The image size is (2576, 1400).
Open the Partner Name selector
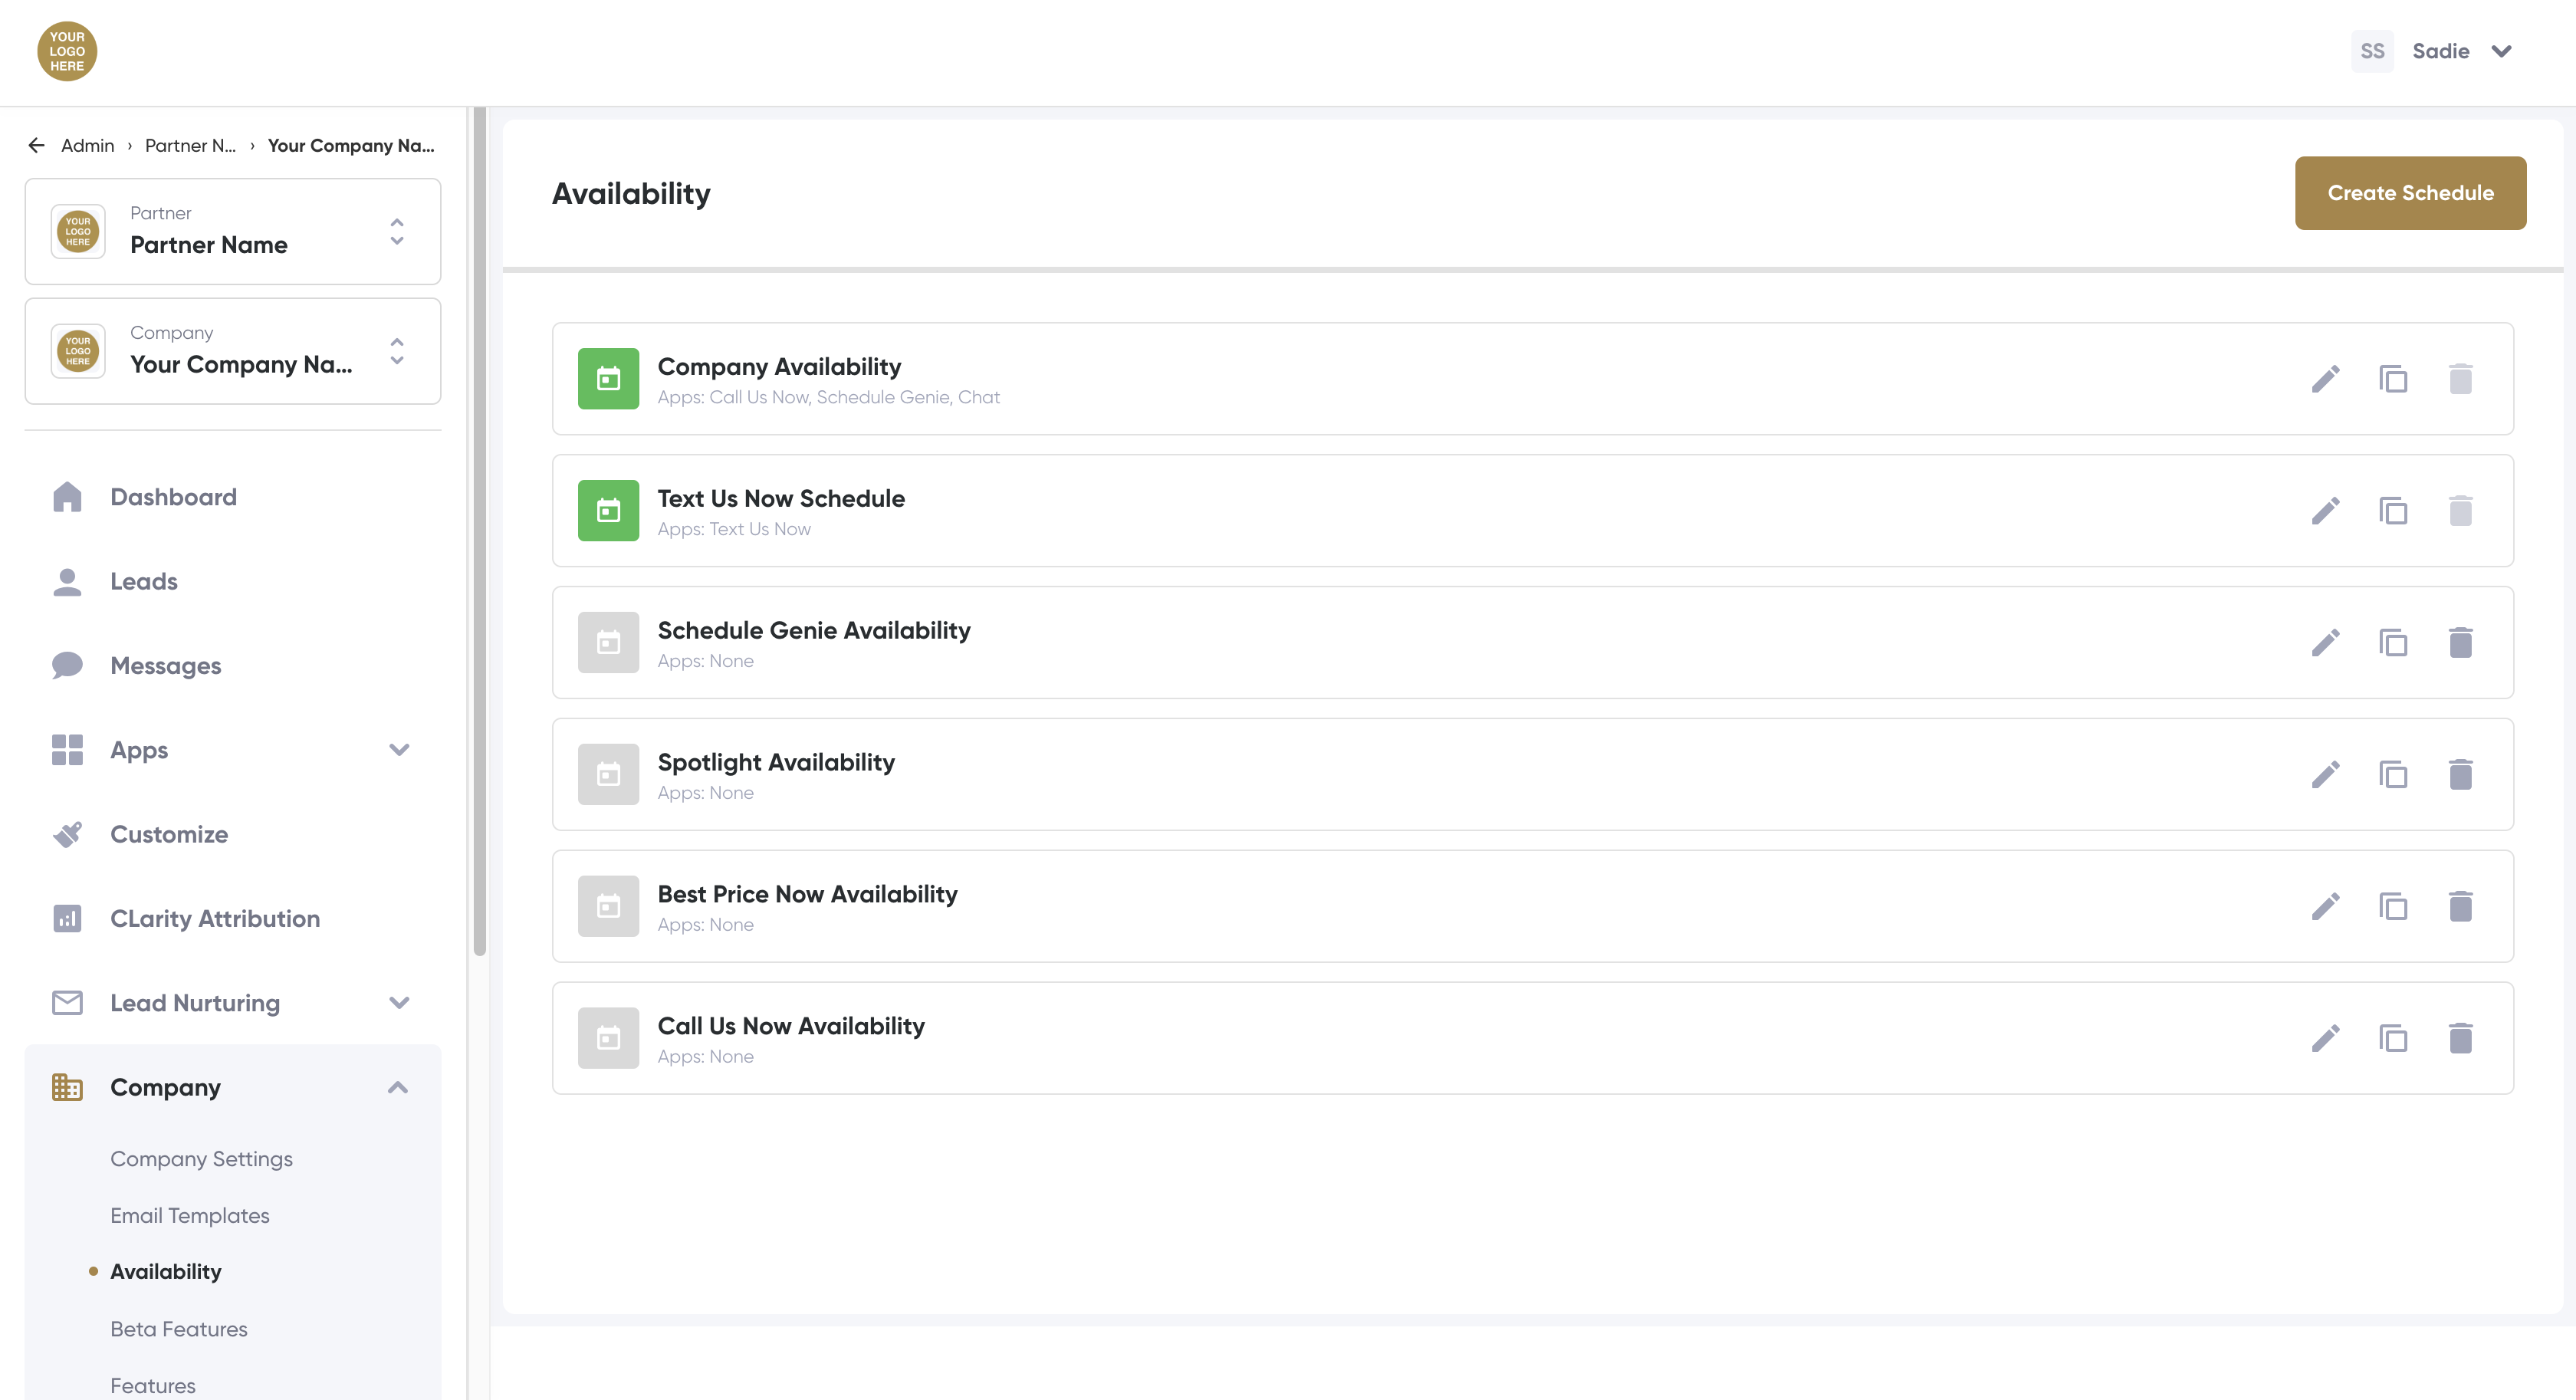[x=232, y=232]
